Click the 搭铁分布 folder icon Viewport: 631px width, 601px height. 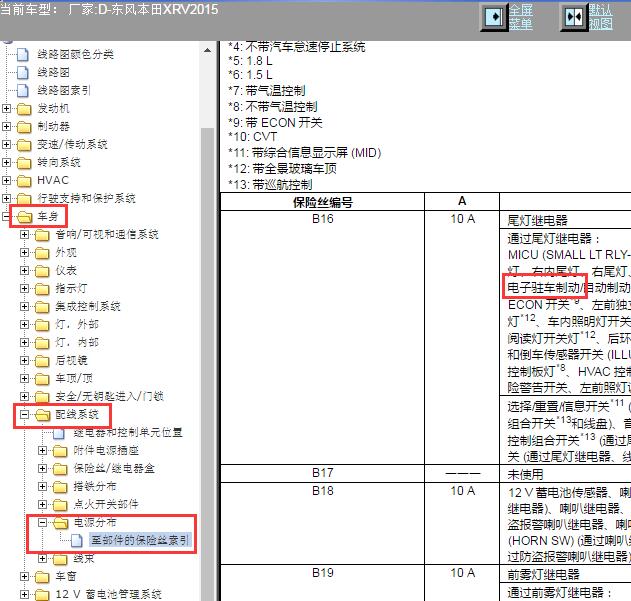tap(60, 487)
